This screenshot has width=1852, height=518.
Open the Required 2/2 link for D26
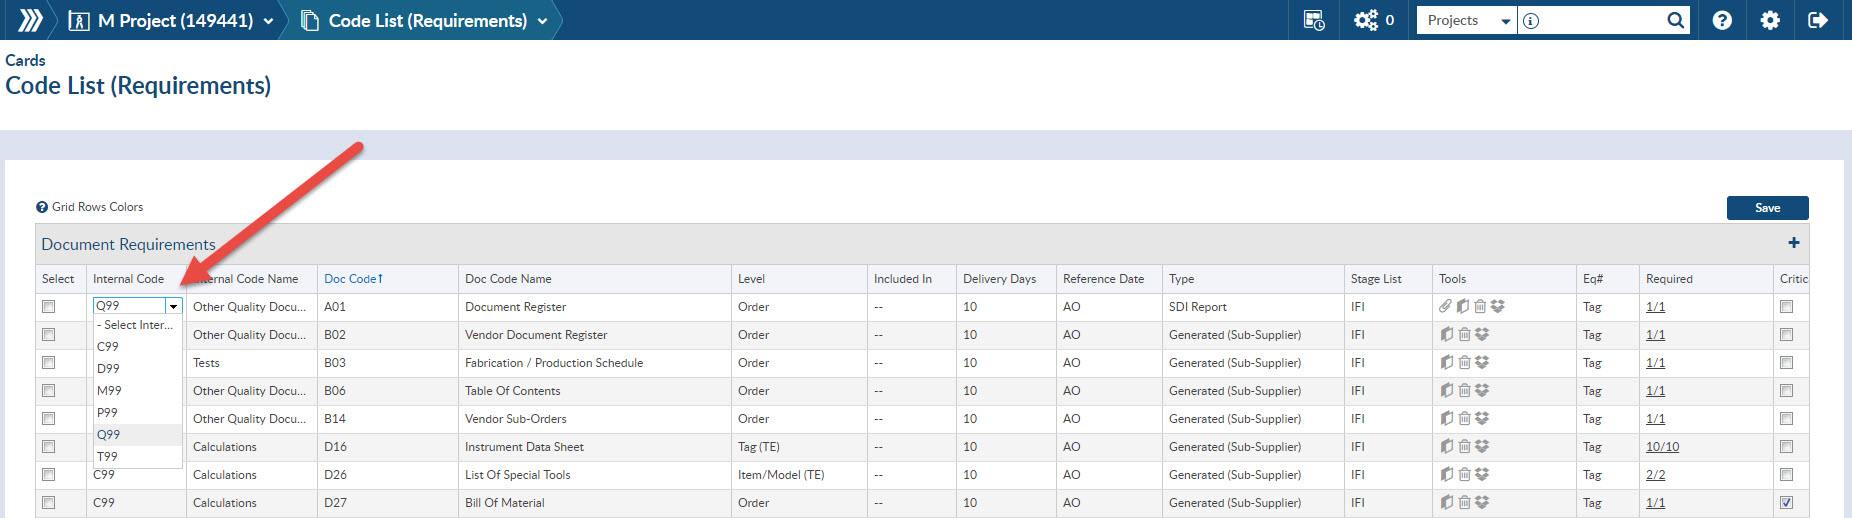coord(1655,475)
